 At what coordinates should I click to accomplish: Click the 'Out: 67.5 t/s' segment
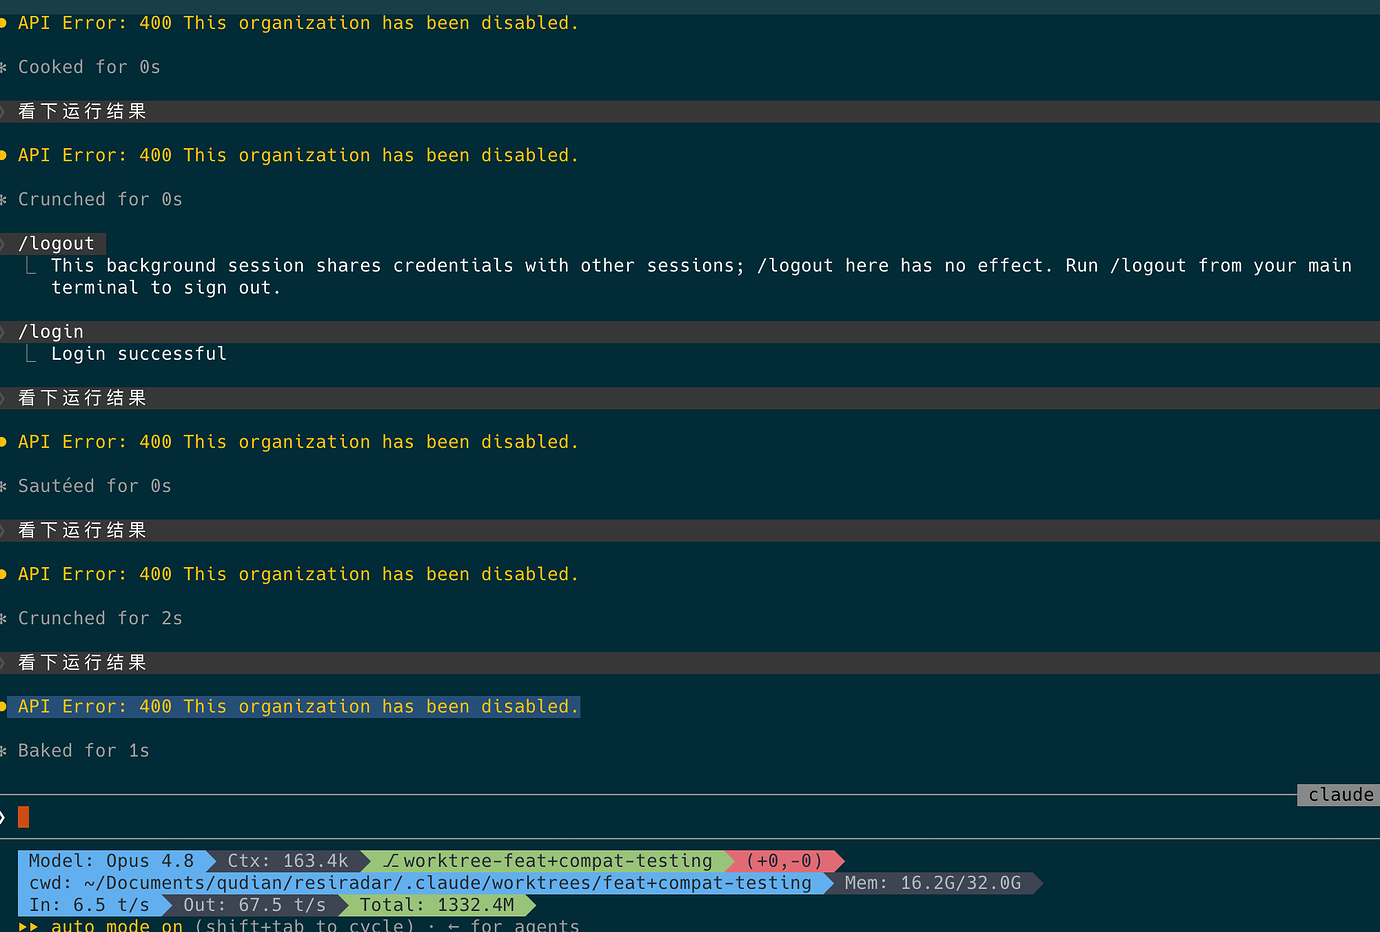tap(254, 905)
